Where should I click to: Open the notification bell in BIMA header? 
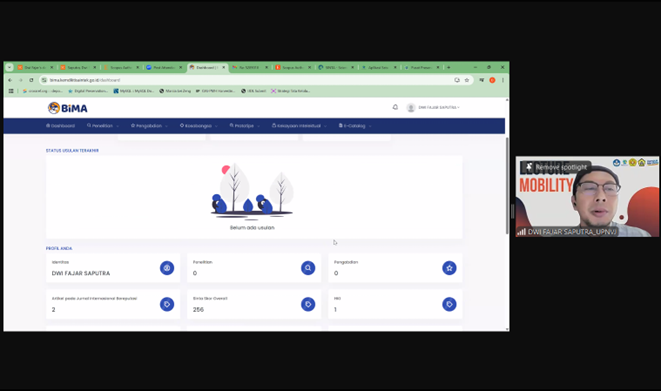point(395,107)
